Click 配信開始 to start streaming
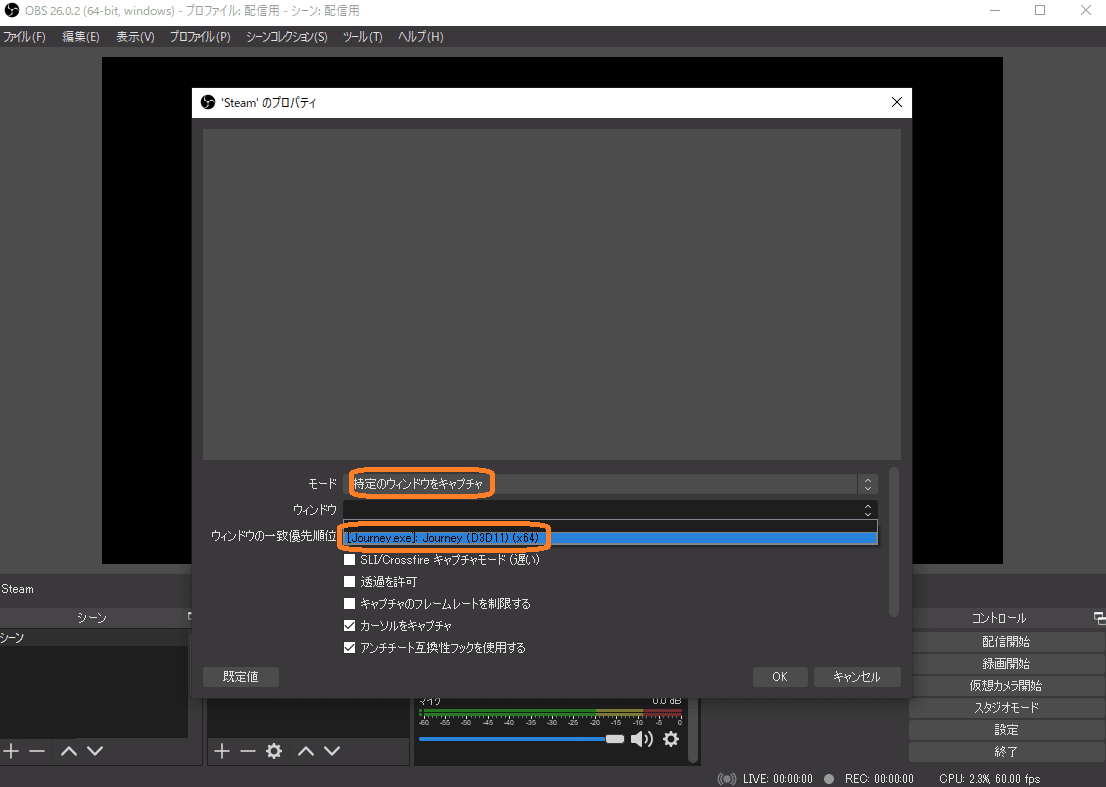This screenshot has height=787, width=1106. pos(1007,642)
